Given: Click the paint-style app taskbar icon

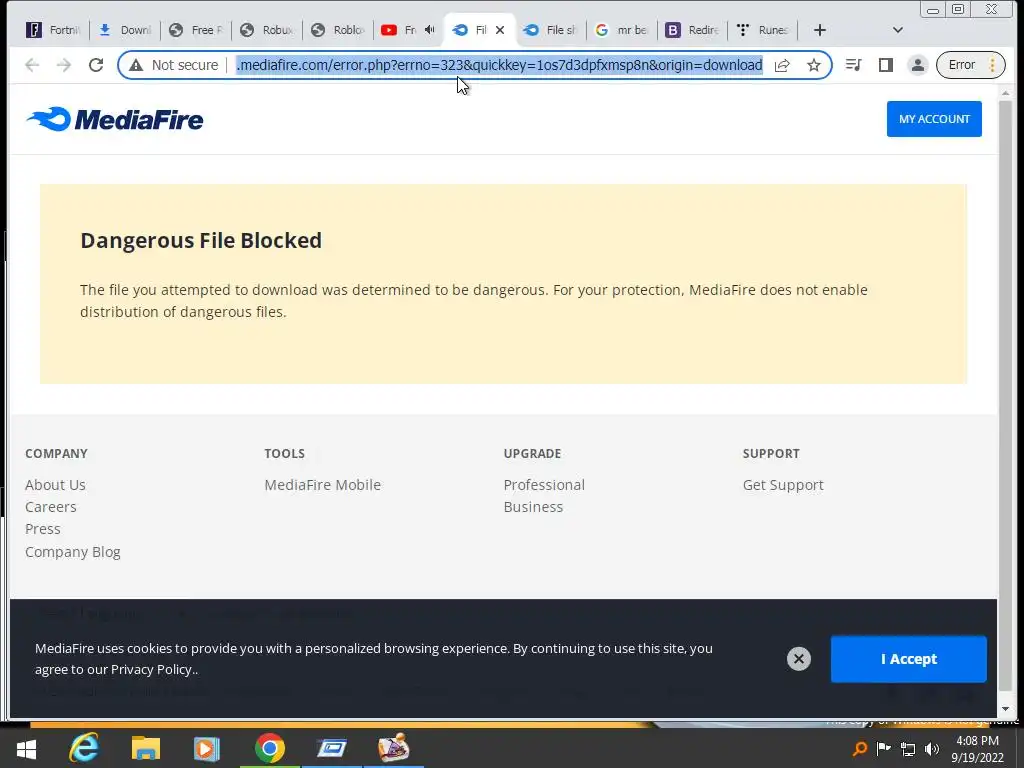Looking at the screenshot, I should tap(393, 748).
